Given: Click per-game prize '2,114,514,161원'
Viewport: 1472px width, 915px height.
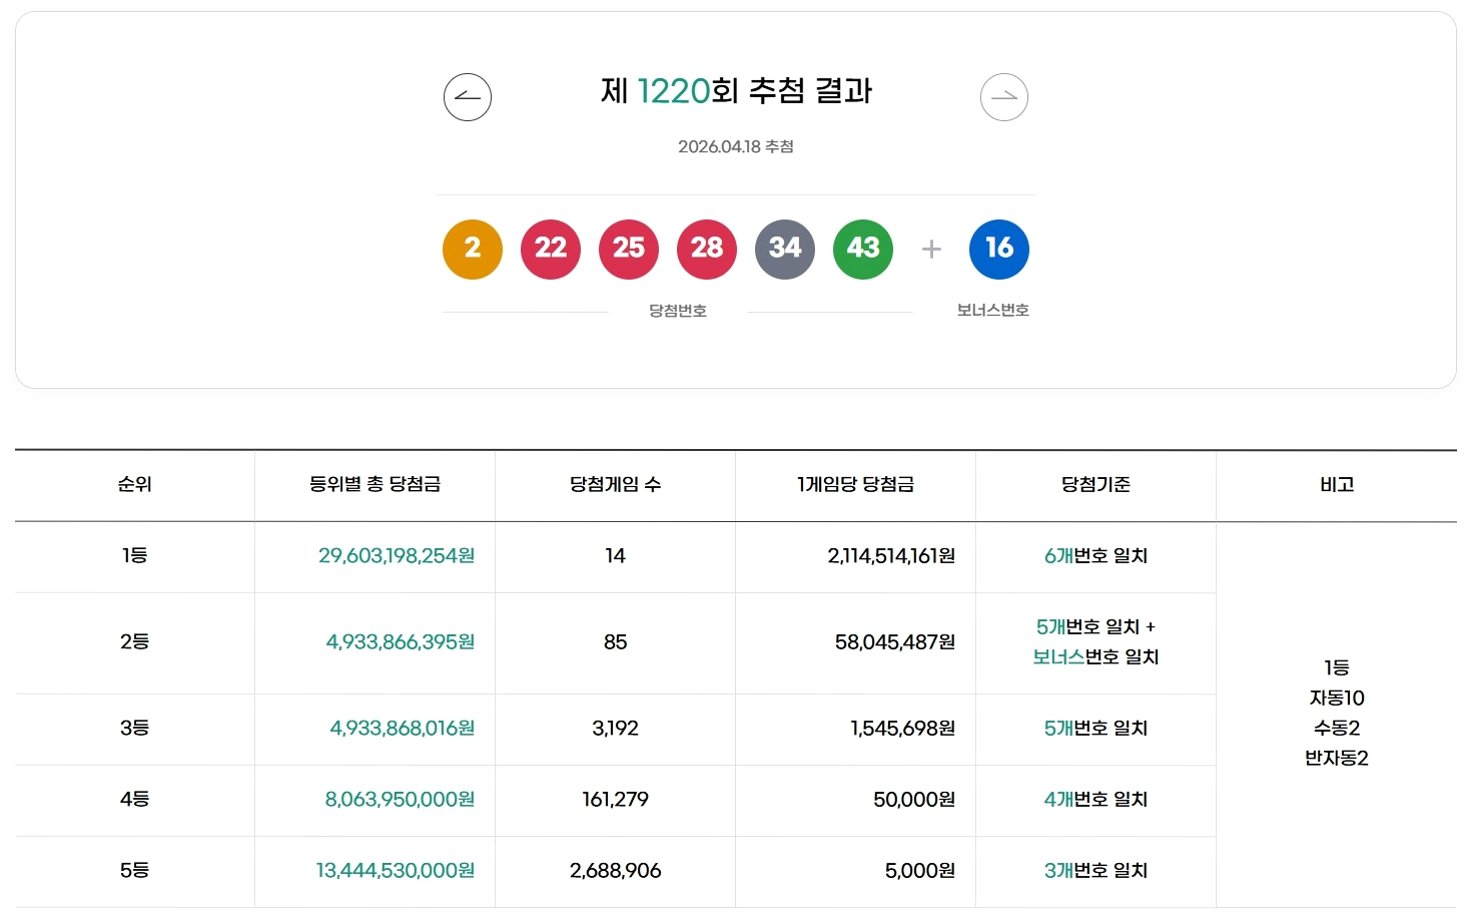Looking at the screenshot, I should point(891,556).
